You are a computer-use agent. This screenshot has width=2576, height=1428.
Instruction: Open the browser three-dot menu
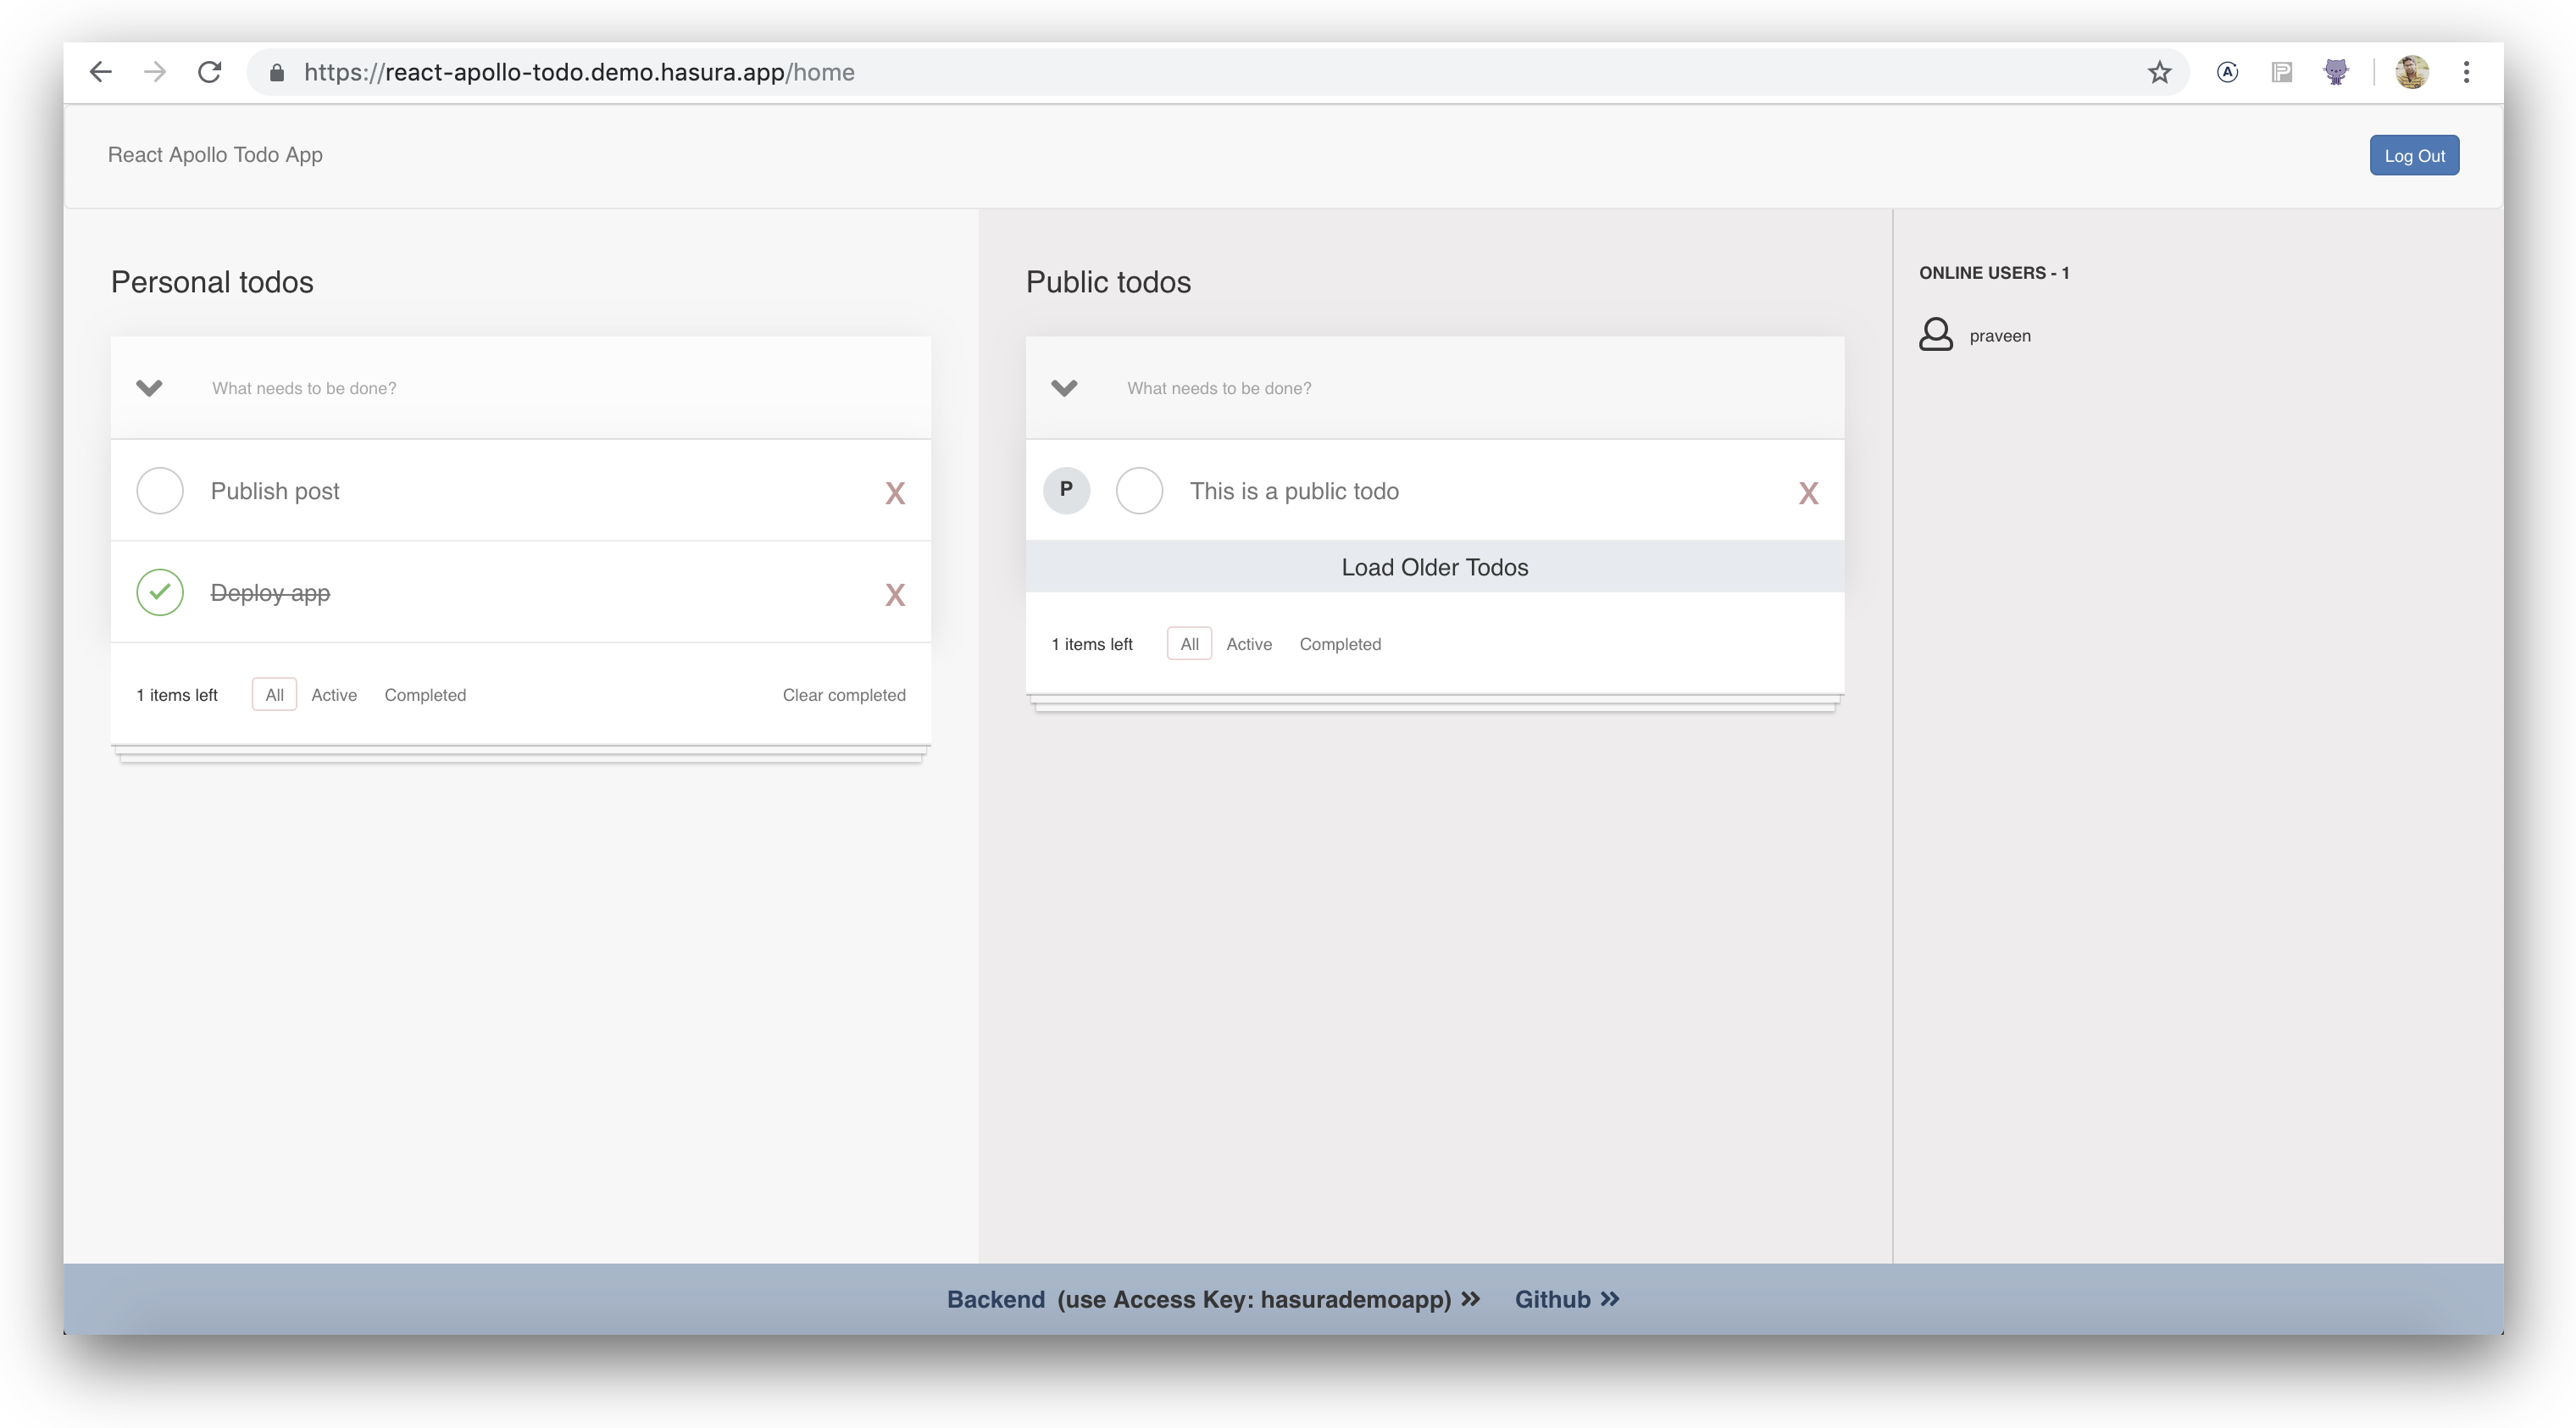click(2466, 72)
